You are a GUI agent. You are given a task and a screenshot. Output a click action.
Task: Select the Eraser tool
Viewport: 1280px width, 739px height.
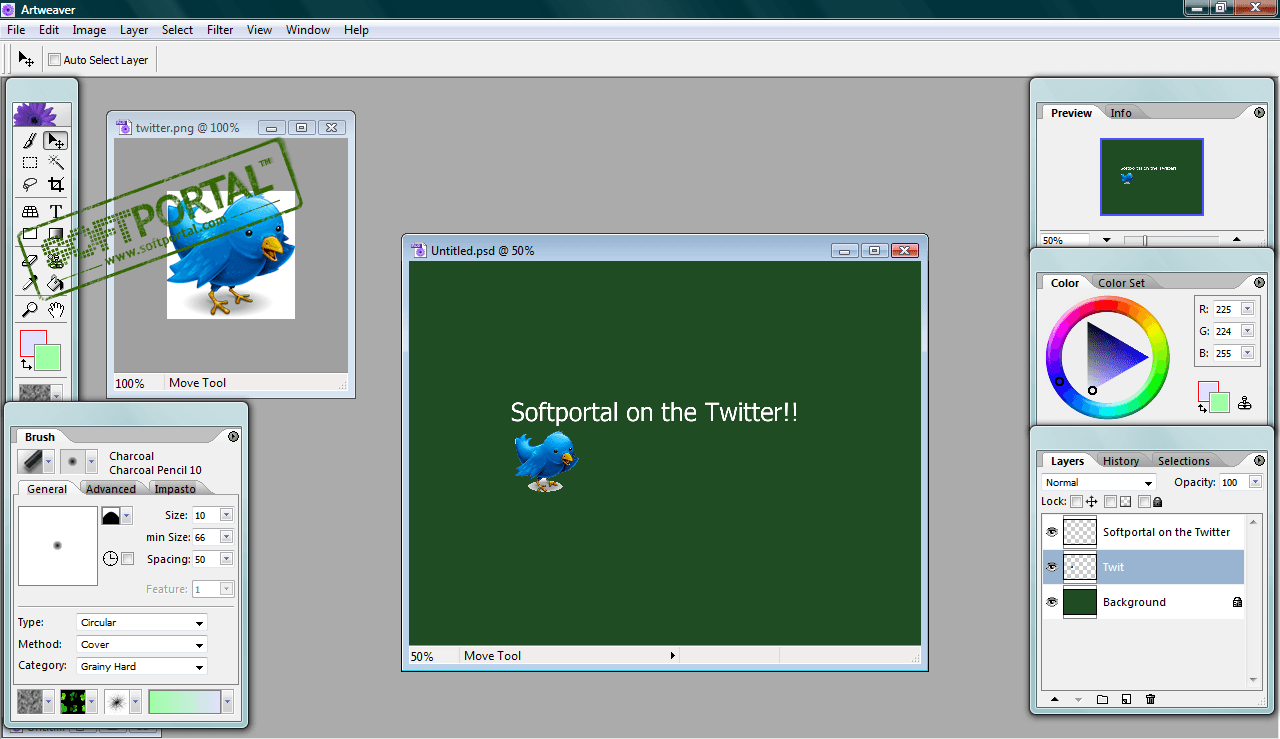point(30,260)
